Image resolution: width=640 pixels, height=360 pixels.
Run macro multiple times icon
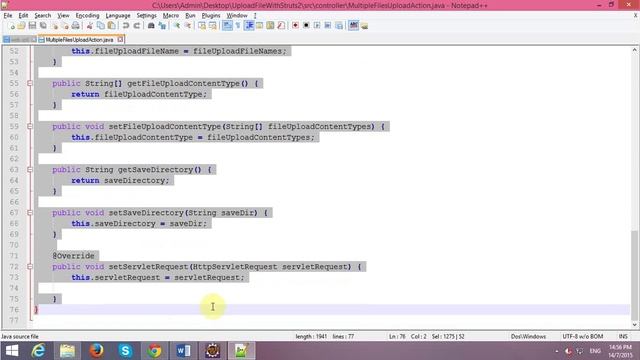click(x=327, y=26)
